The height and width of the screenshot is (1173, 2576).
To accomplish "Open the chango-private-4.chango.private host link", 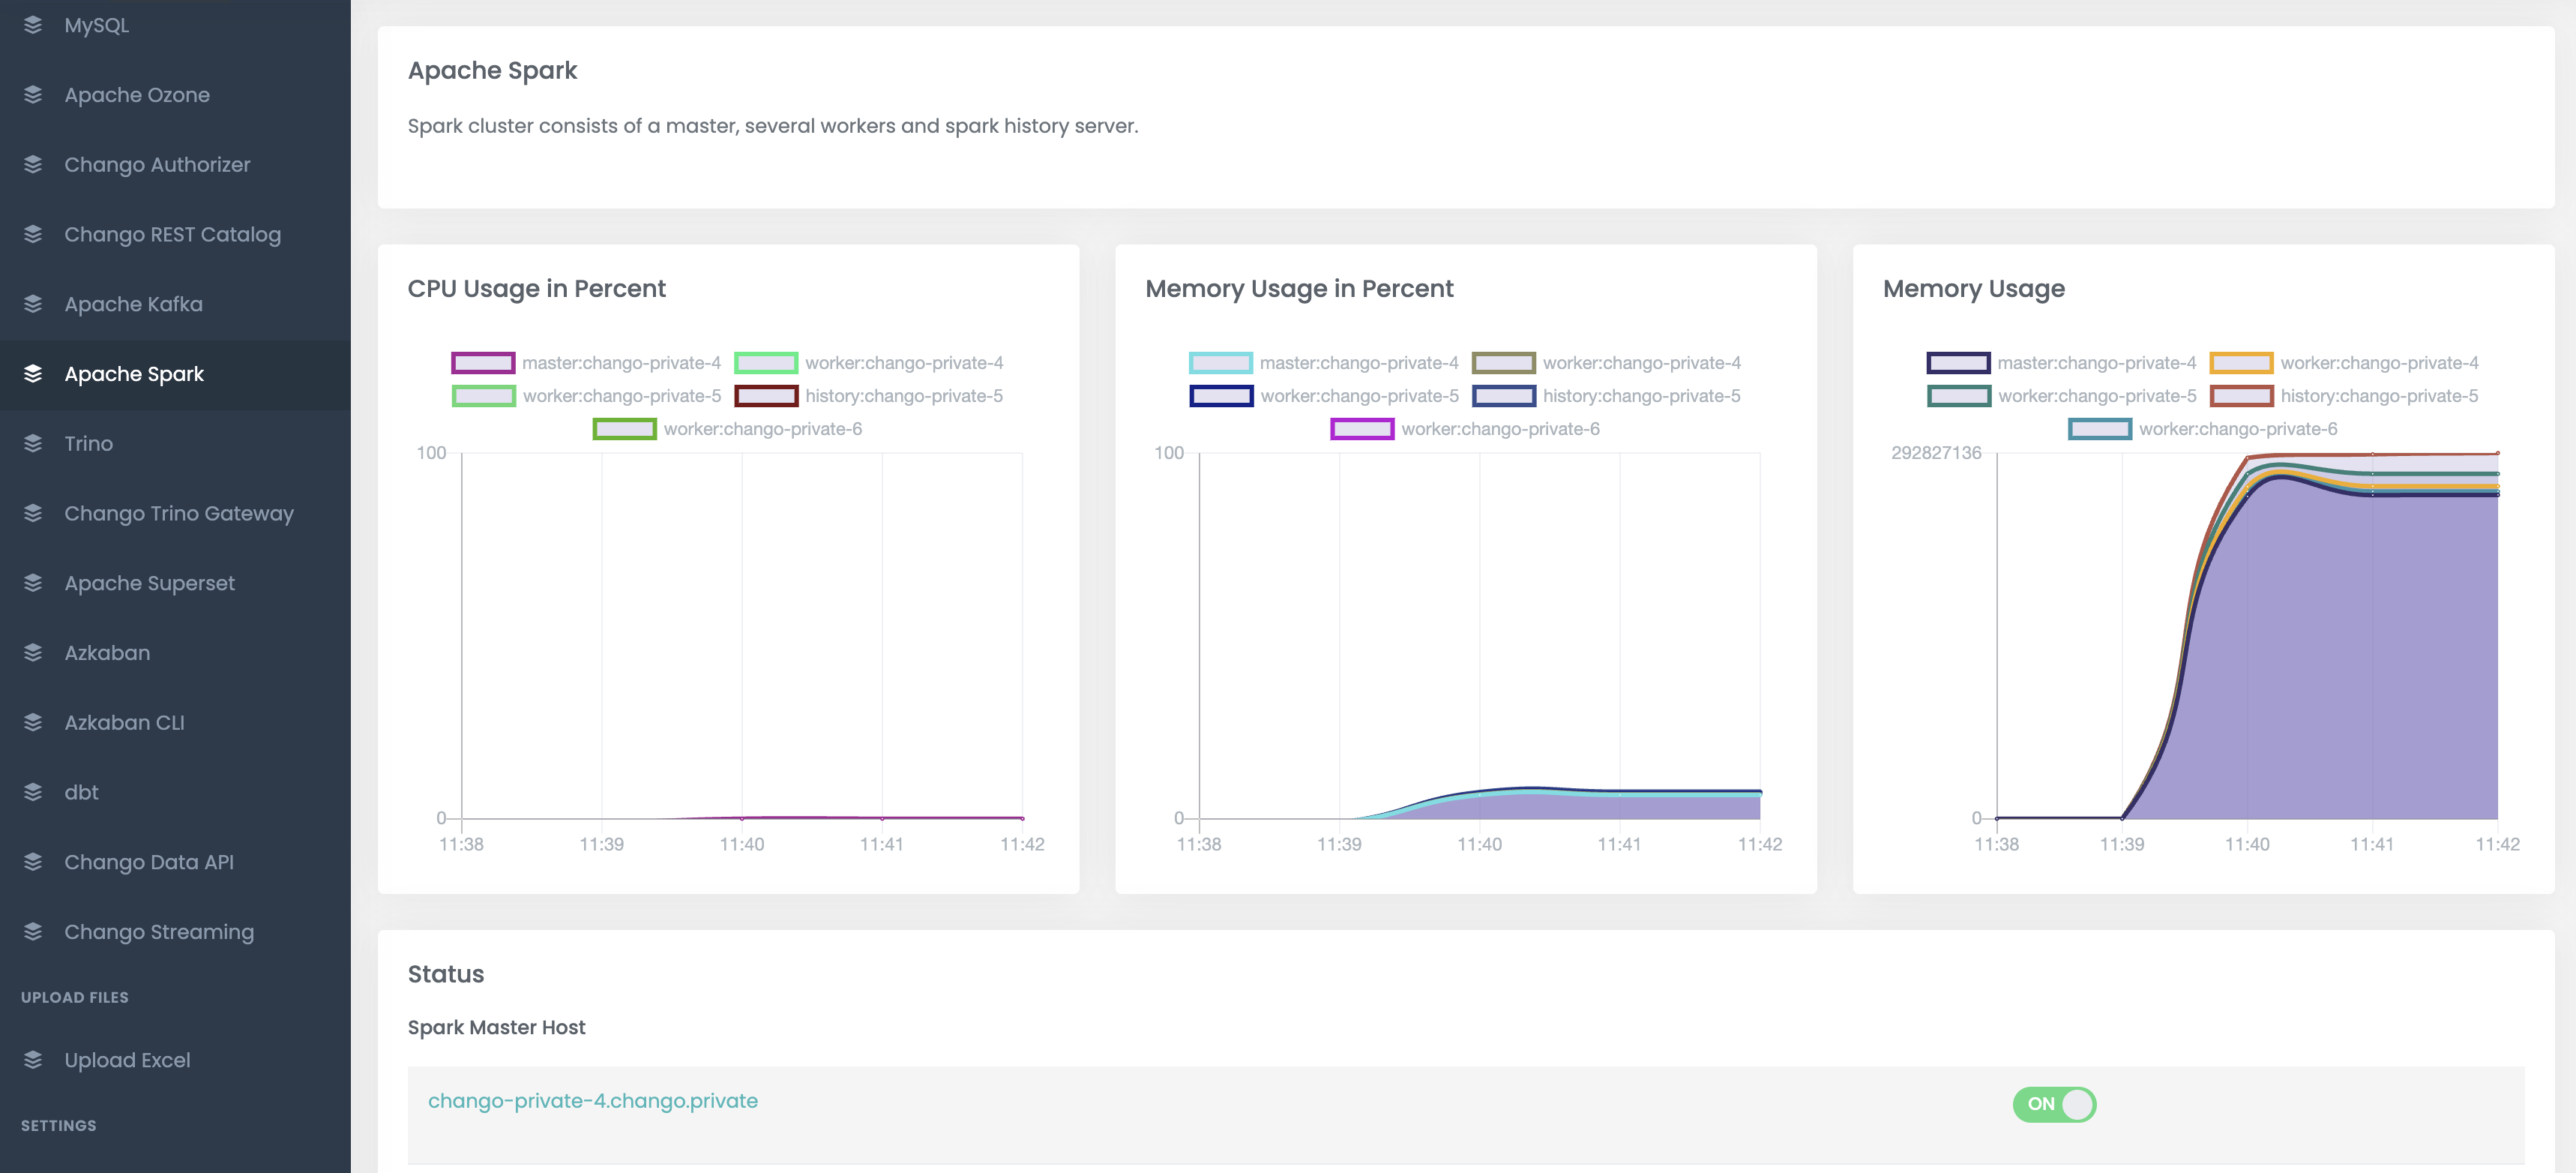I will 593,1101.
